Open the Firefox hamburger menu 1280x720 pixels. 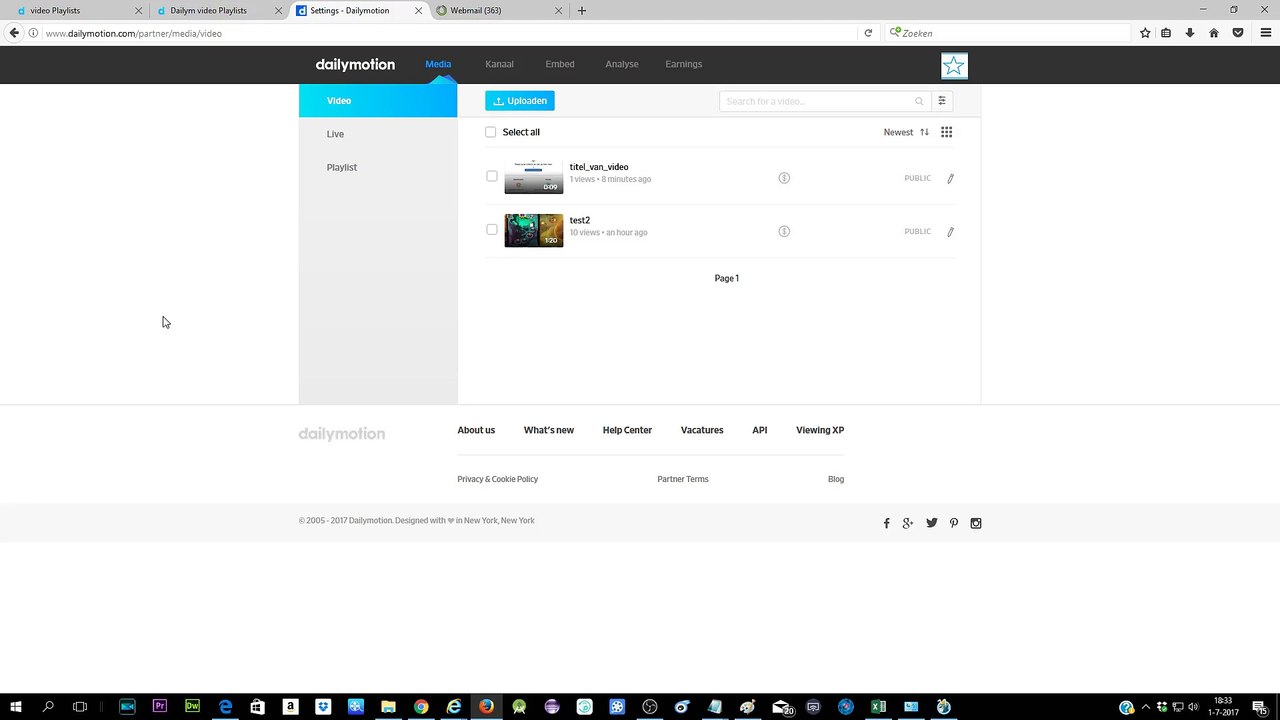tap(1266, 33)
